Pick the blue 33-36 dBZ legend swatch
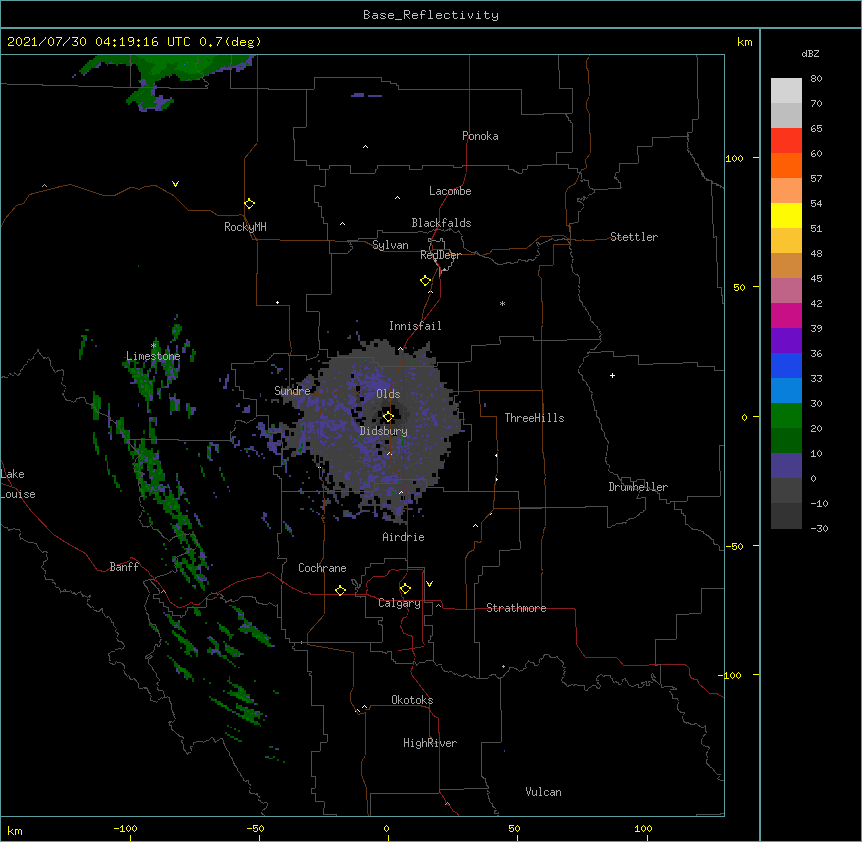862x842 pixels. pos(786,365)
